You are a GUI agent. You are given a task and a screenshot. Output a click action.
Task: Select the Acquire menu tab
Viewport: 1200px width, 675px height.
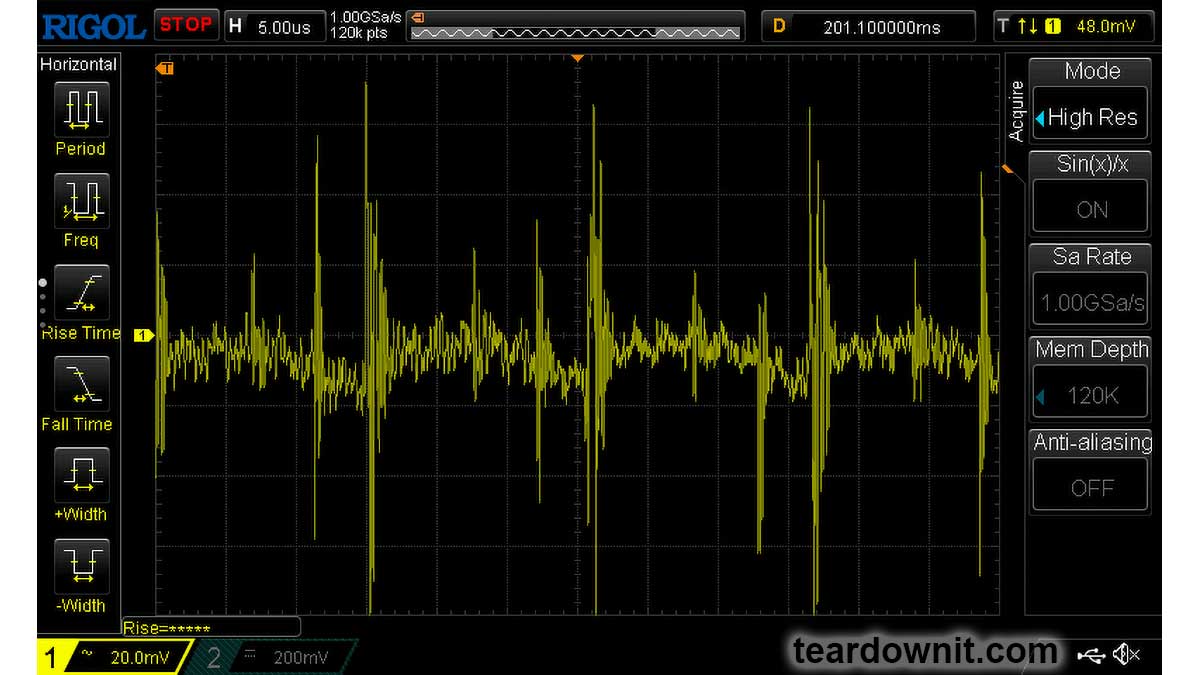point(1016,110)
